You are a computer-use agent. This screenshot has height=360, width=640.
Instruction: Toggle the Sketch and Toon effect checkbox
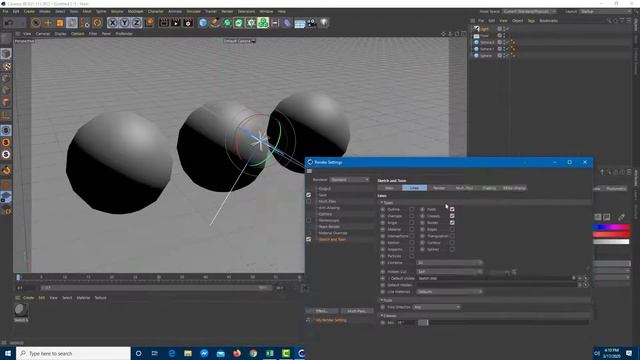(x=309, y=239)
